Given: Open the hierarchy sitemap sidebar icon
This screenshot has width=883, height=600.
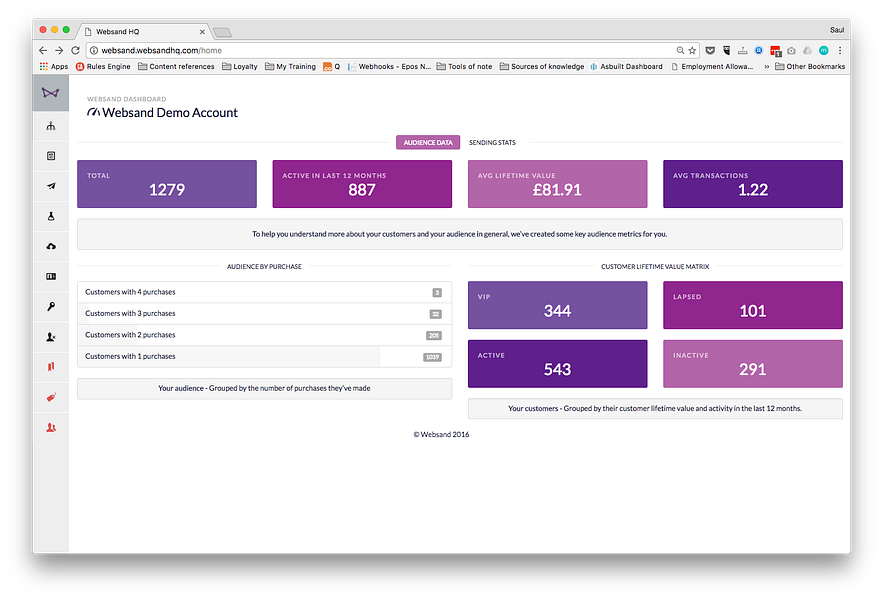Looking at the screenshot, I should [51, 126].
